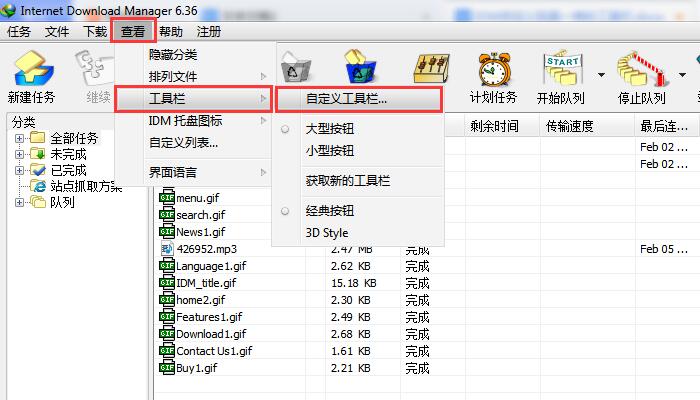This screenshot has width=700, height=400.
Task: Open the 文件 menu
Action: [x=57, y=32]
